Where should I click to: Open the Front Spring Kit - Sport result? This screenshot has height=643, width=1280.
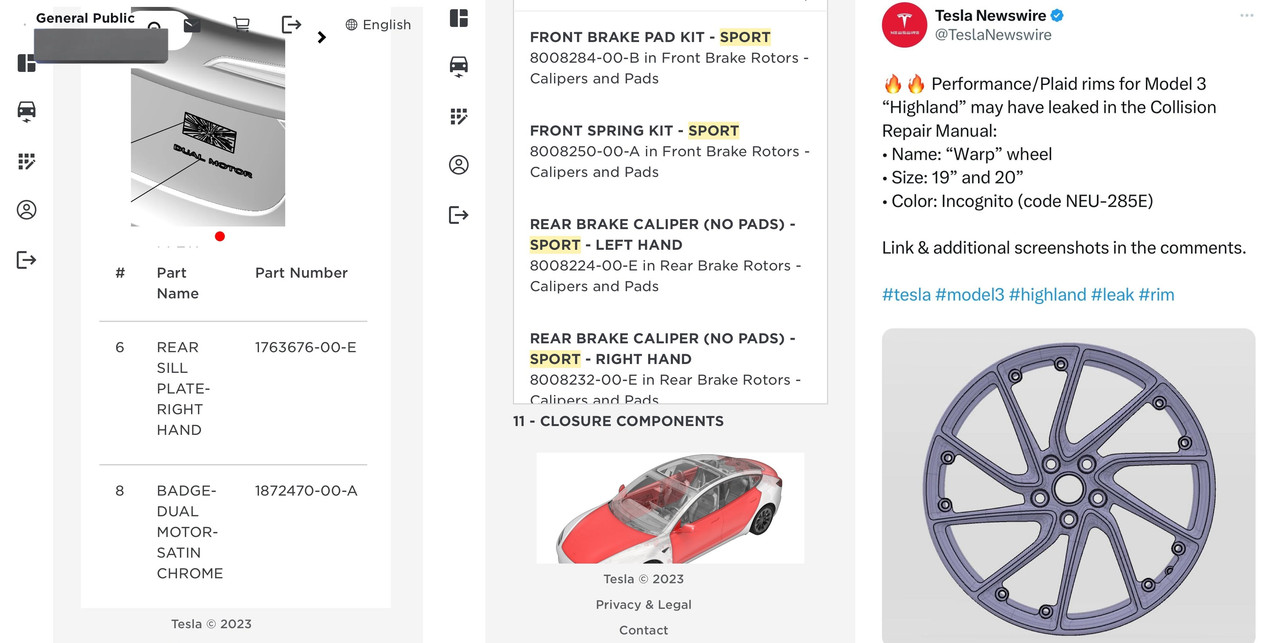670,151
